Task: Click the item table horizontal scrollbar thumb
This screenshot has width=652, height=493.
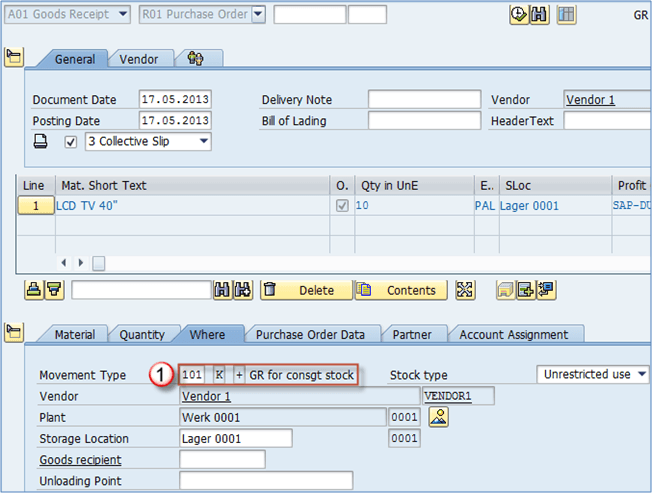Action: pos(99,262)
